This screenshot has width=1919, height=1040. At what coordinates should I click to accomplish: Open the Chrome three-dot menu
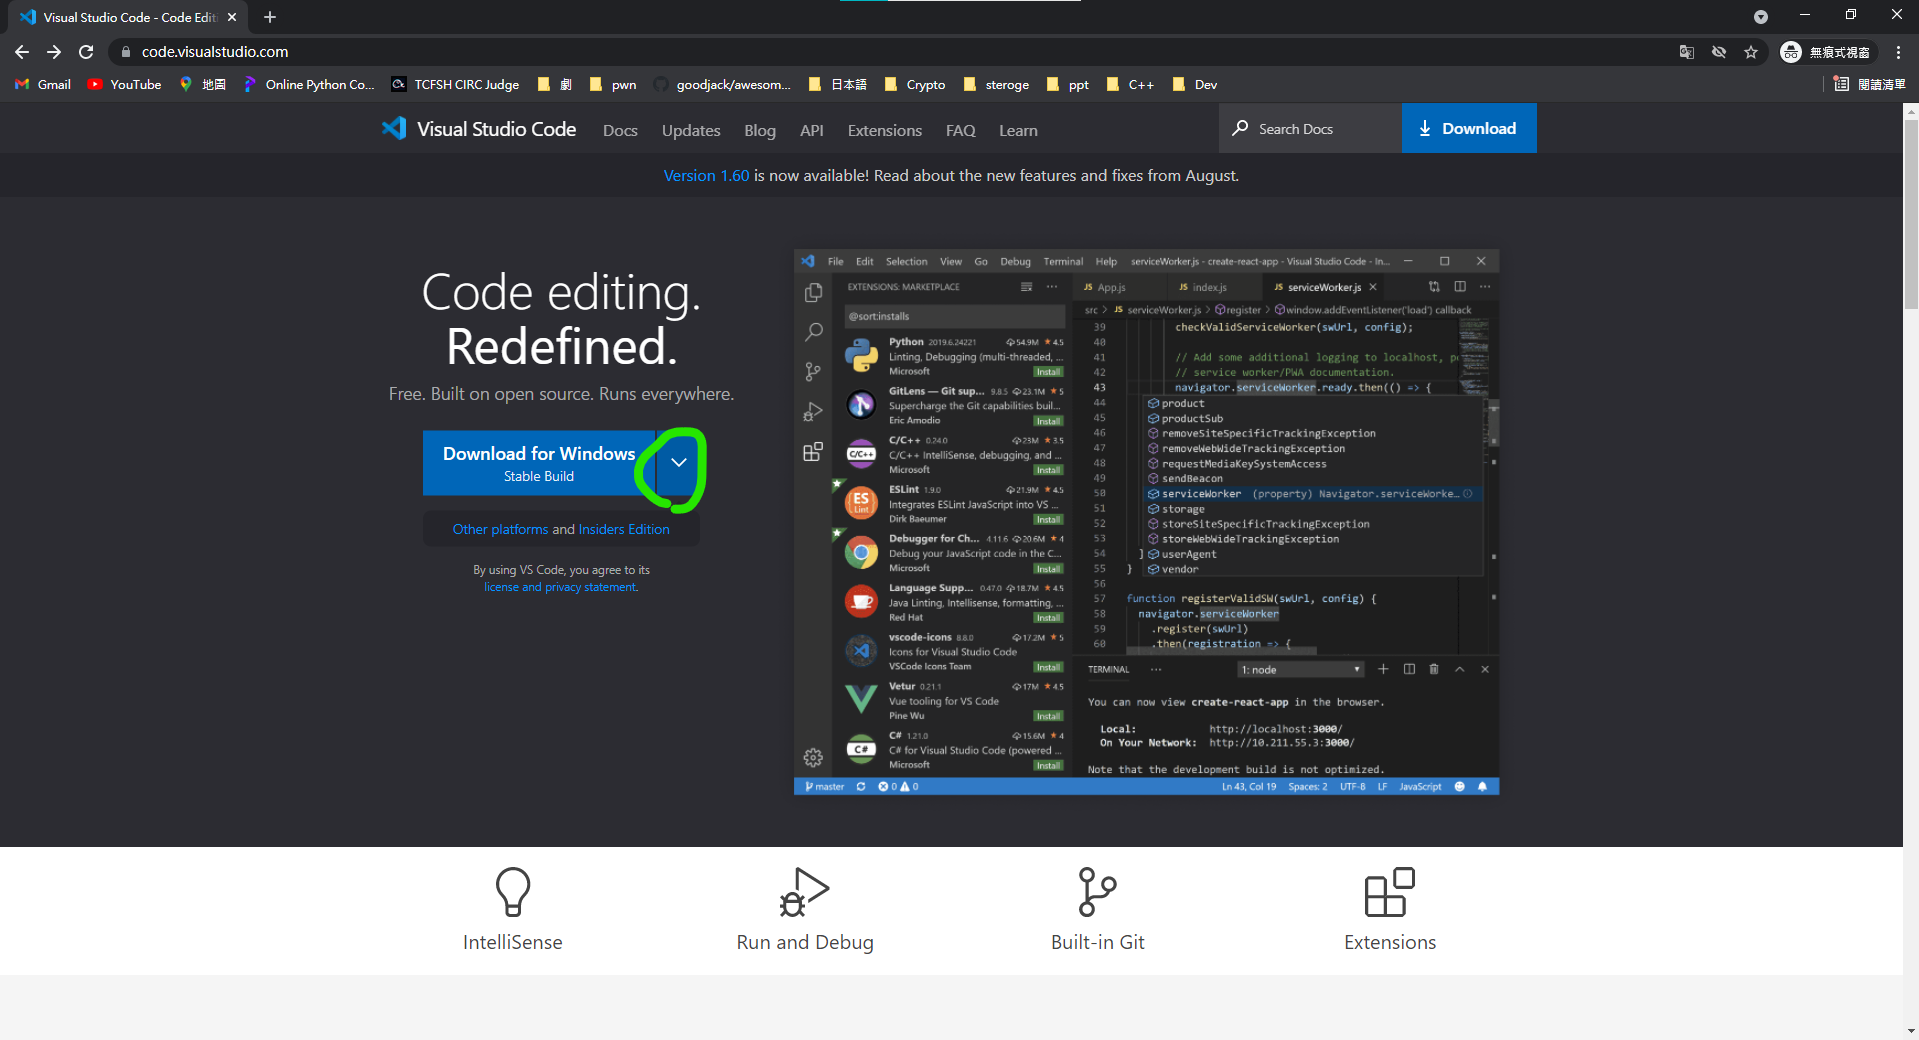1898,52
